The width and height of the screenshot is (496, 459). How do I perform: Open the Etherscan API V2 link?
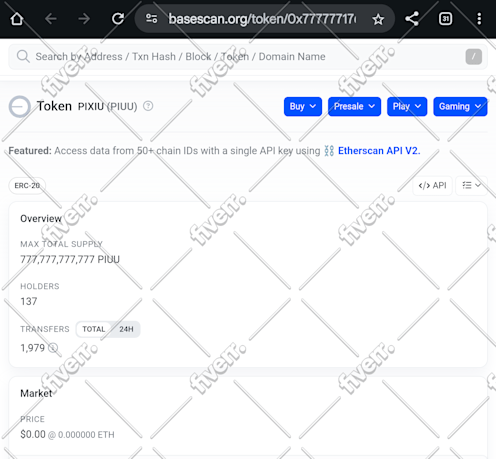[379, 151]
